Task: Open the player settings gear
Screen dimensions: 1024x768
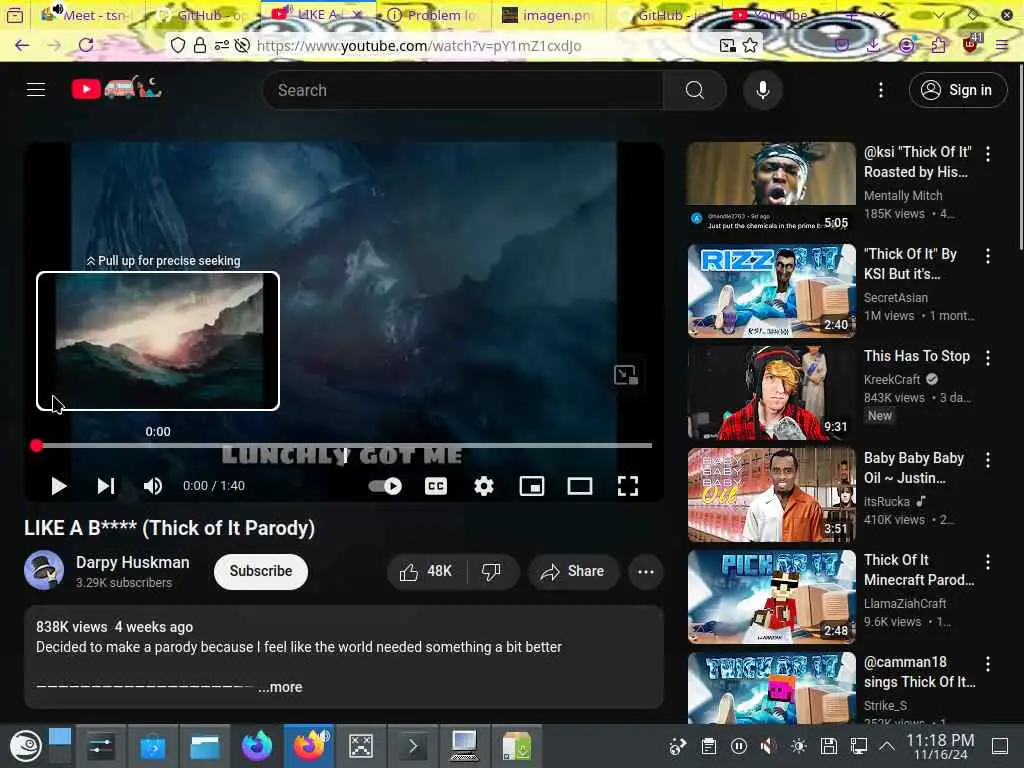Action: [x=484, y=486]
